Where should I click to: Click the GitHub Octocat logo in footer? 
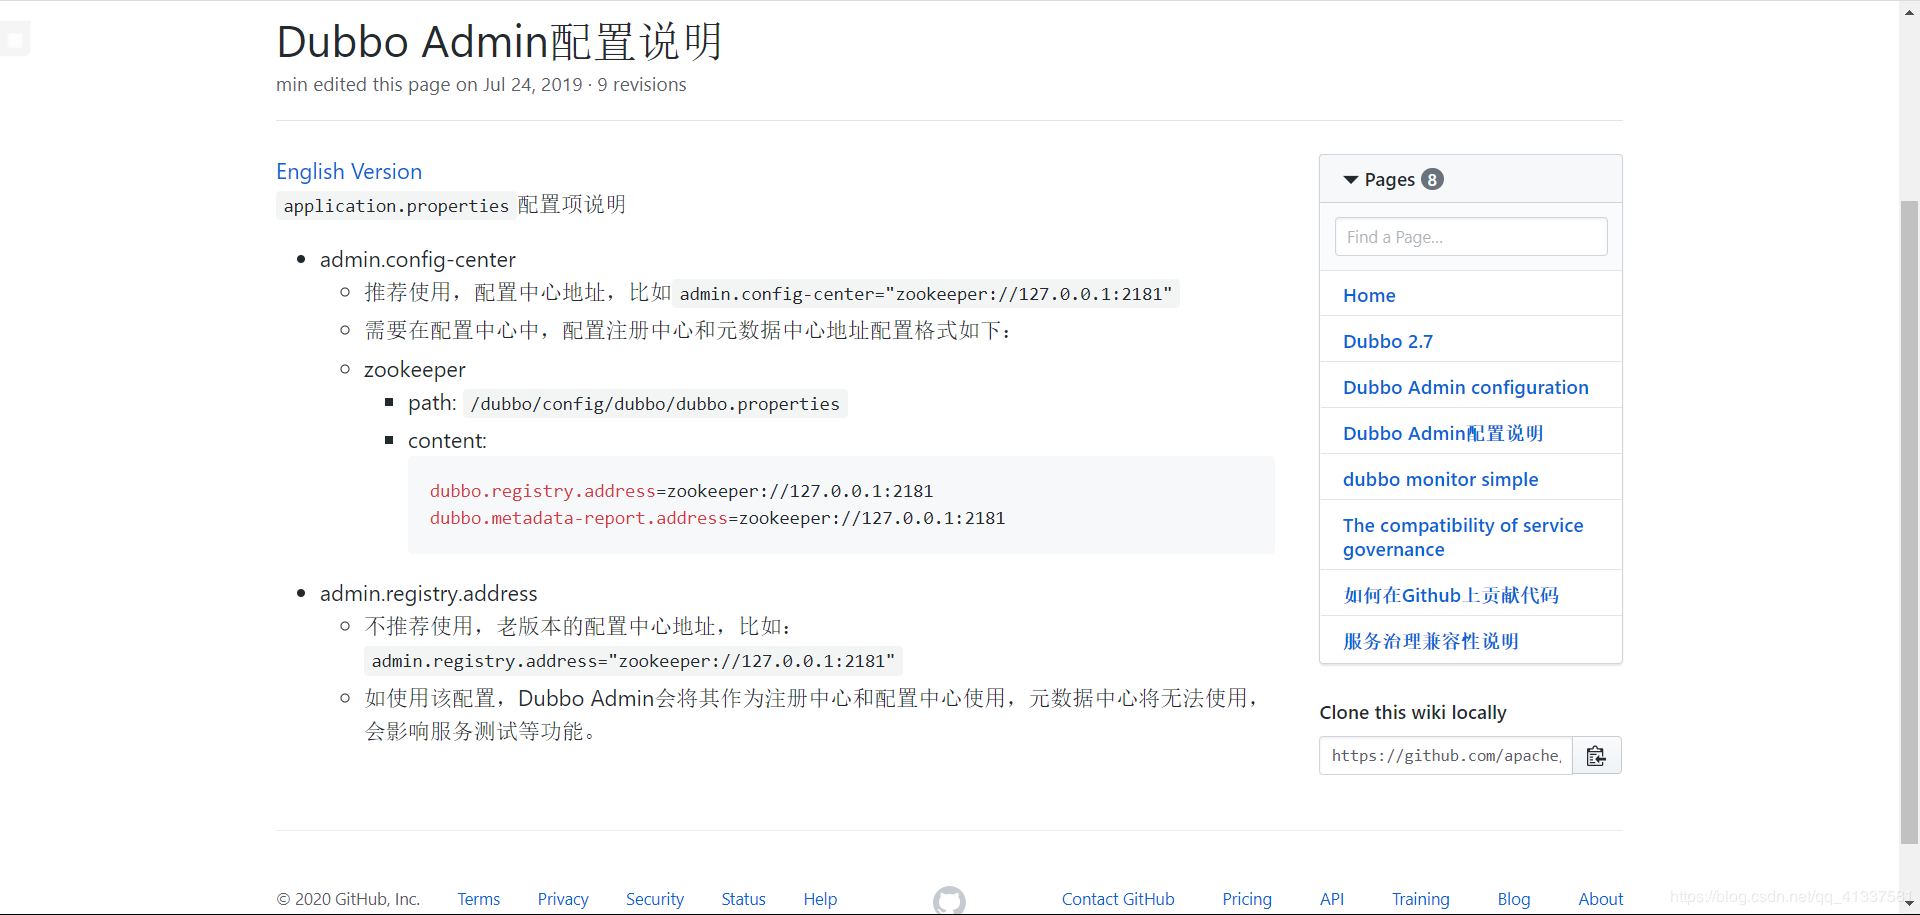(x=949, y=900)
